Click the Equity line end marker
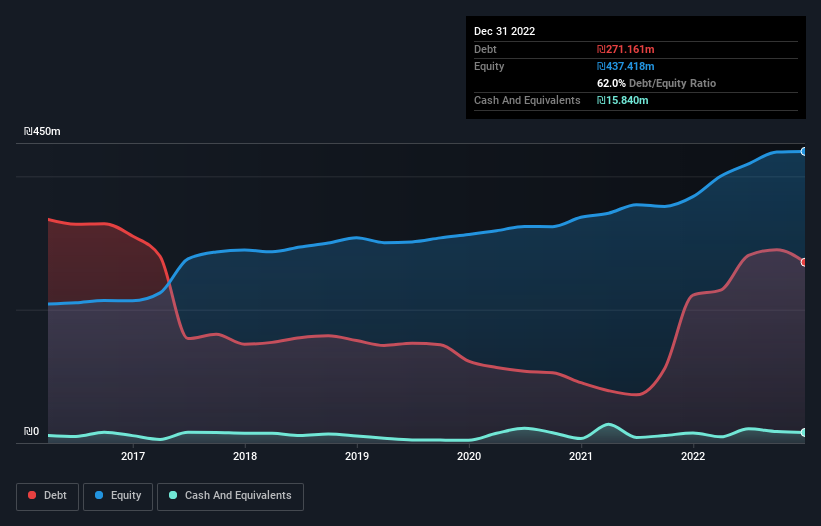The width and height of the screenshot is (821, 526). [x=804, y=151]
